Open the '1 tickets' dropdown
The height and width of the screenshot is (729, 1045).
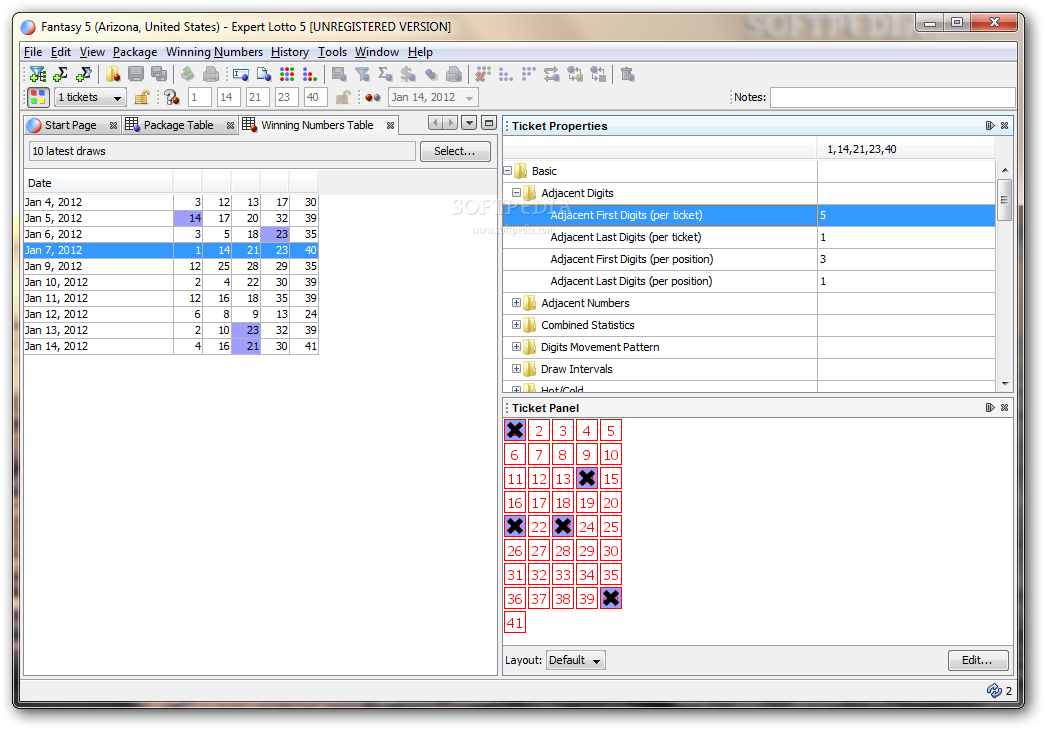point(90,97)
